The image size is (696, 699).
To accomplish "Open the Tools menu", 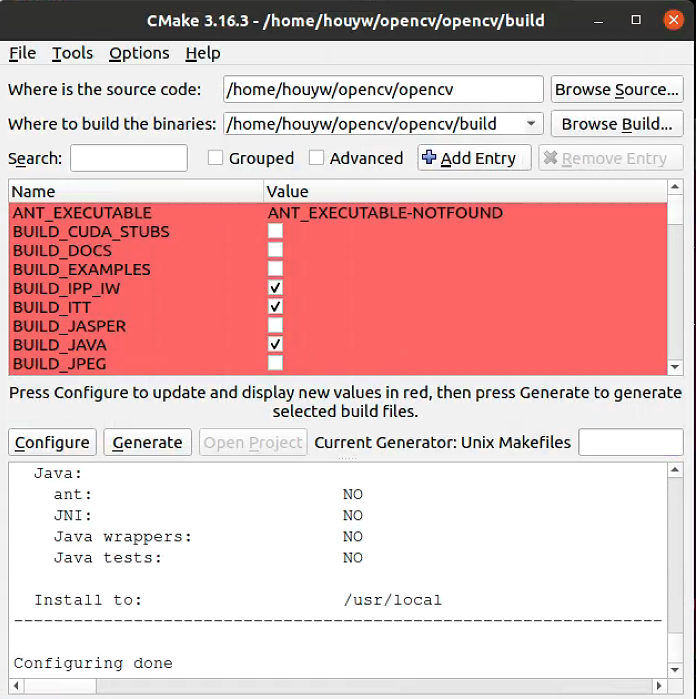I will click(x=73, y=53).
